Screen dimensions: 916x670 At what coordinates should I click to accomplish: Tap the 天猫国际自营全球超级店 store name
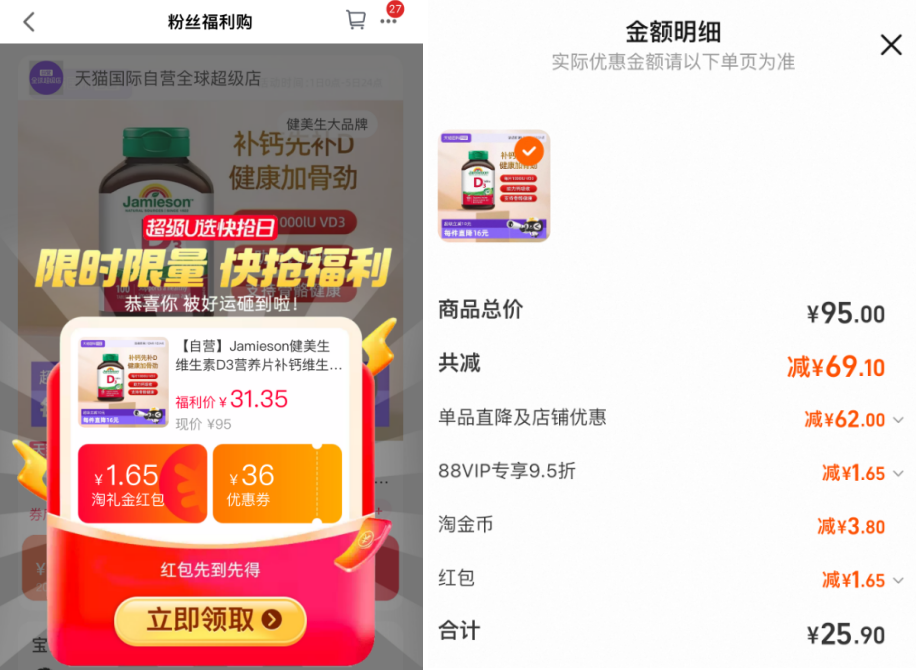click(x=168, y=78)
